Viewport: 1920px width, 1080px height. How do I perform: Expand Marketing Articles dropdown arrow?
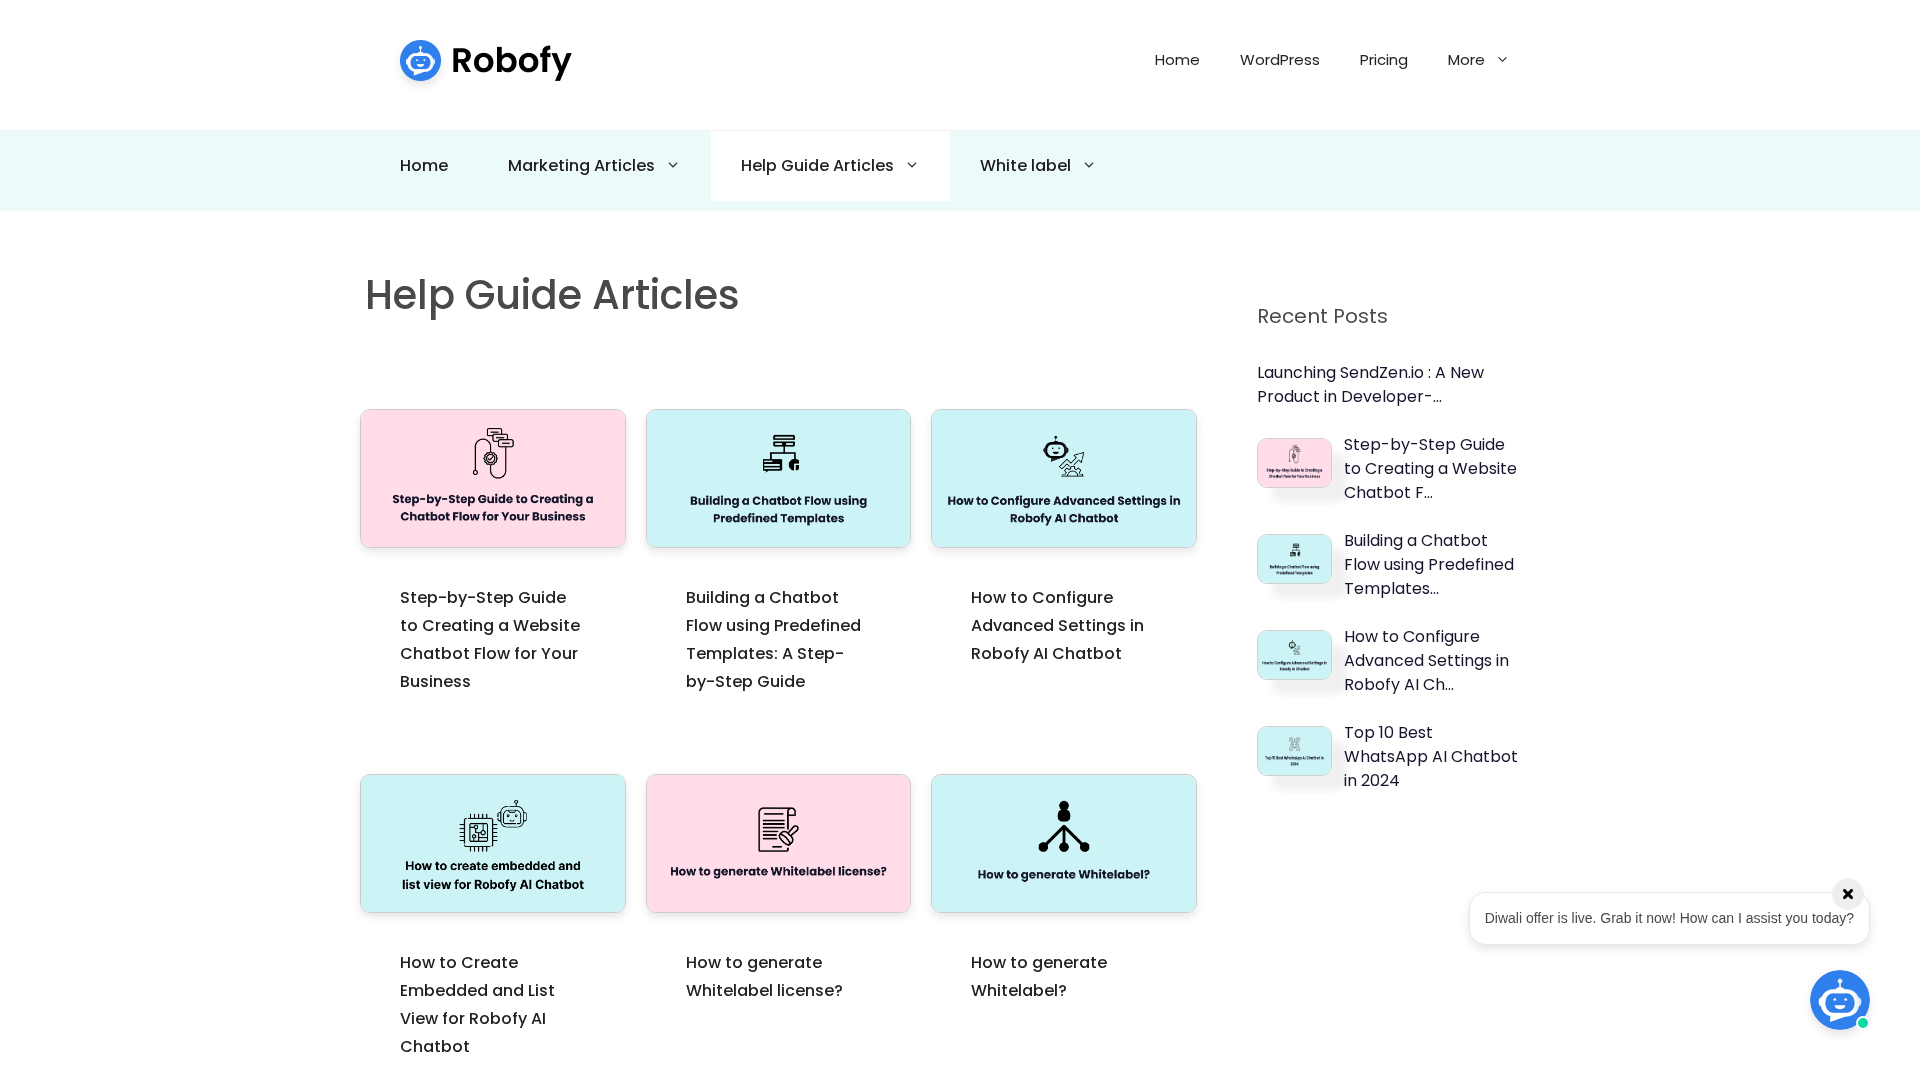point(673,166)
